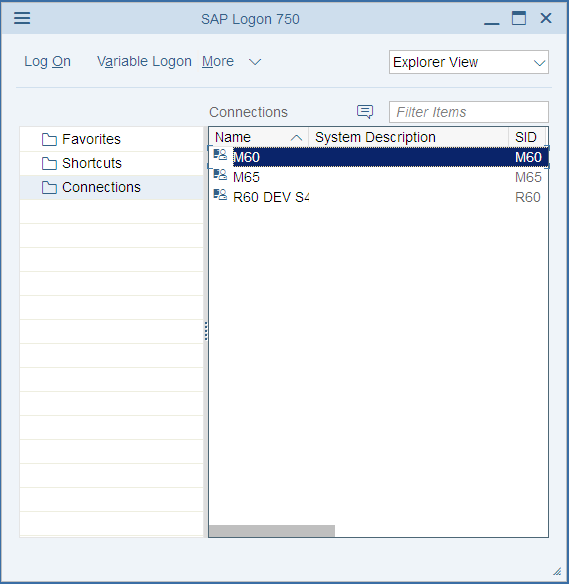Click the M60 SID cell

pos(528,157)
